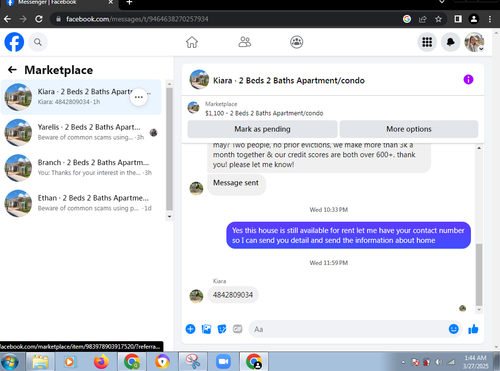This screenshot has width=500, height=371.
Task: Open the Facebook home logo
Action: point(14,42)
